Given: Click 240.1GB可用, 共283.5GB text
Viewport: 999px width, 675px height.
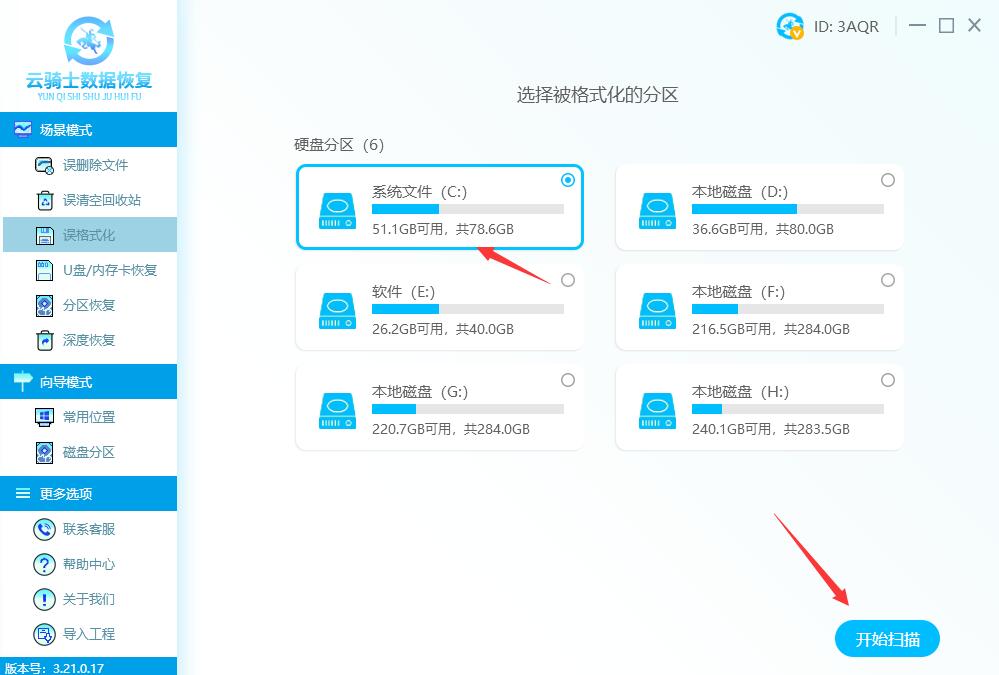Looking at the screenshot, I should pyautogui.click(x=771, y=430).
